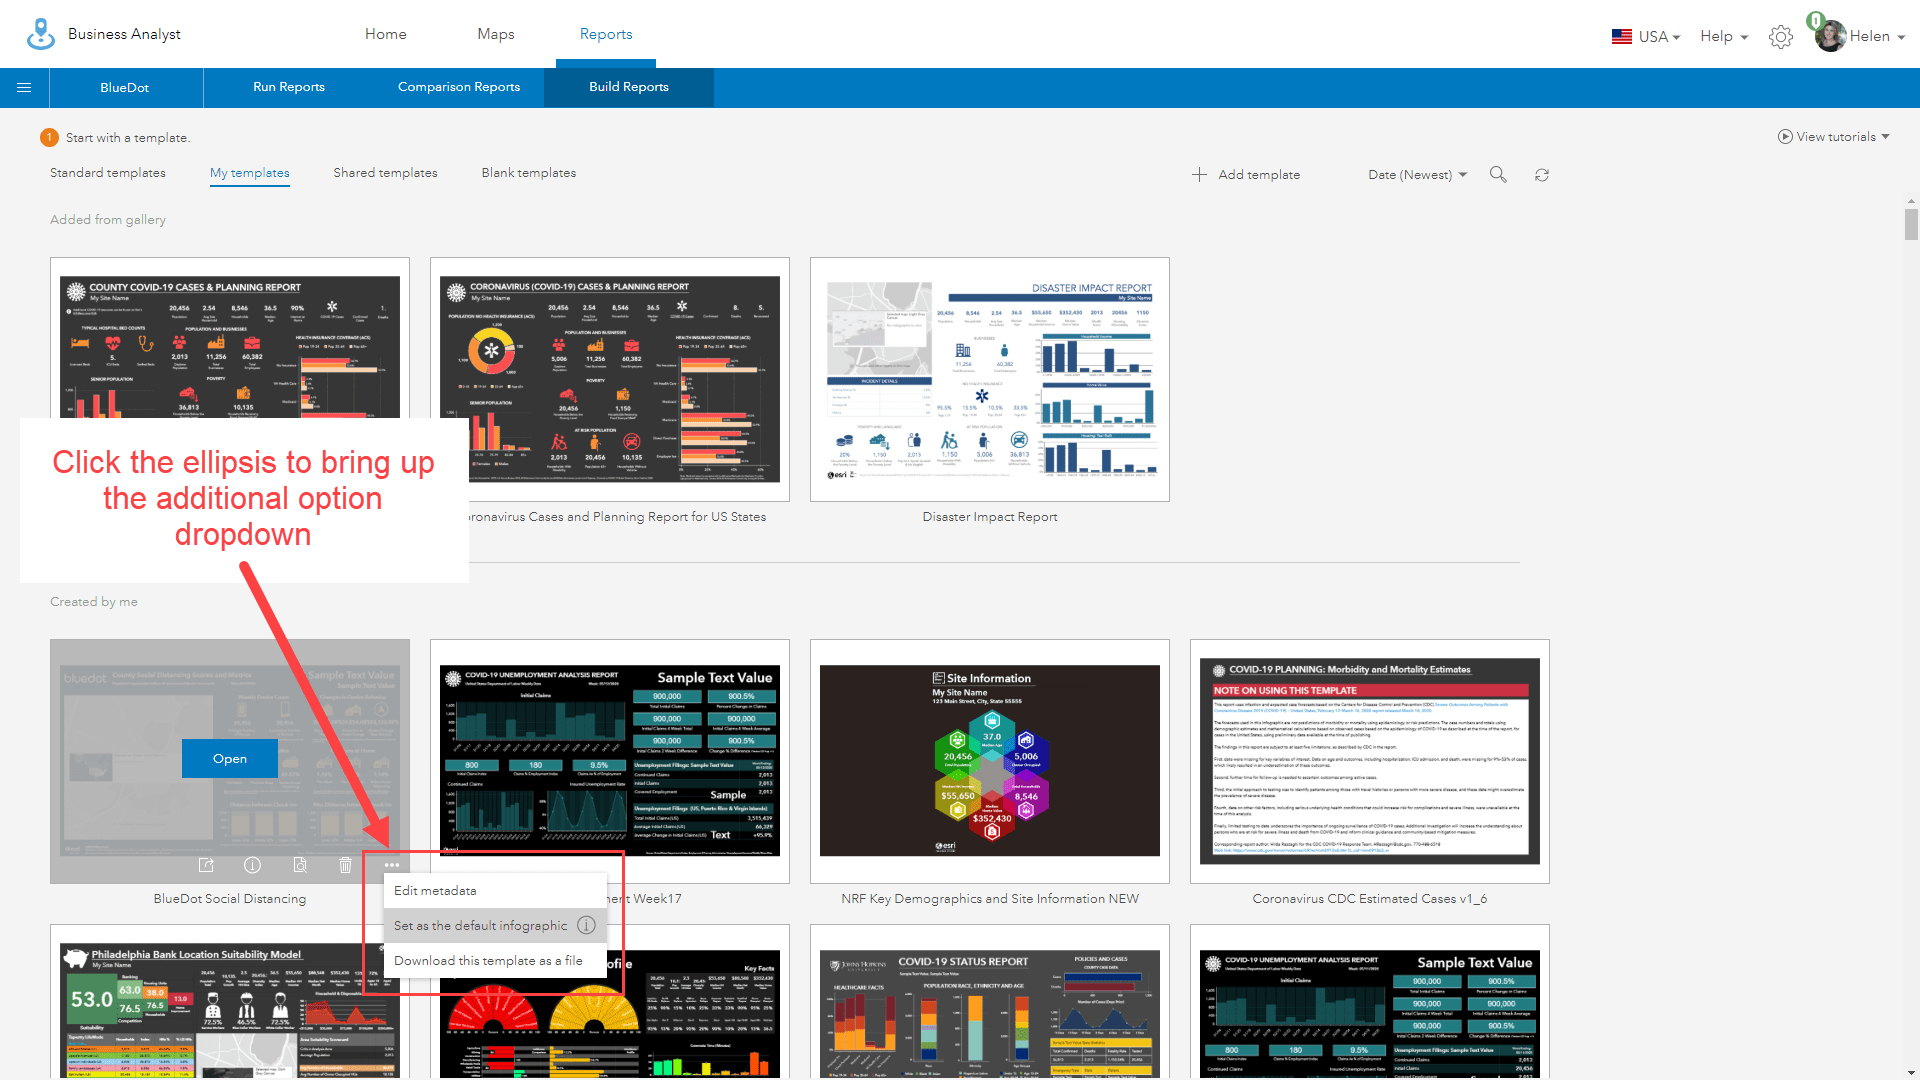The image size is (1920, 1080).
Task: Click Download this template as a file
Action: tap(489, 960)
